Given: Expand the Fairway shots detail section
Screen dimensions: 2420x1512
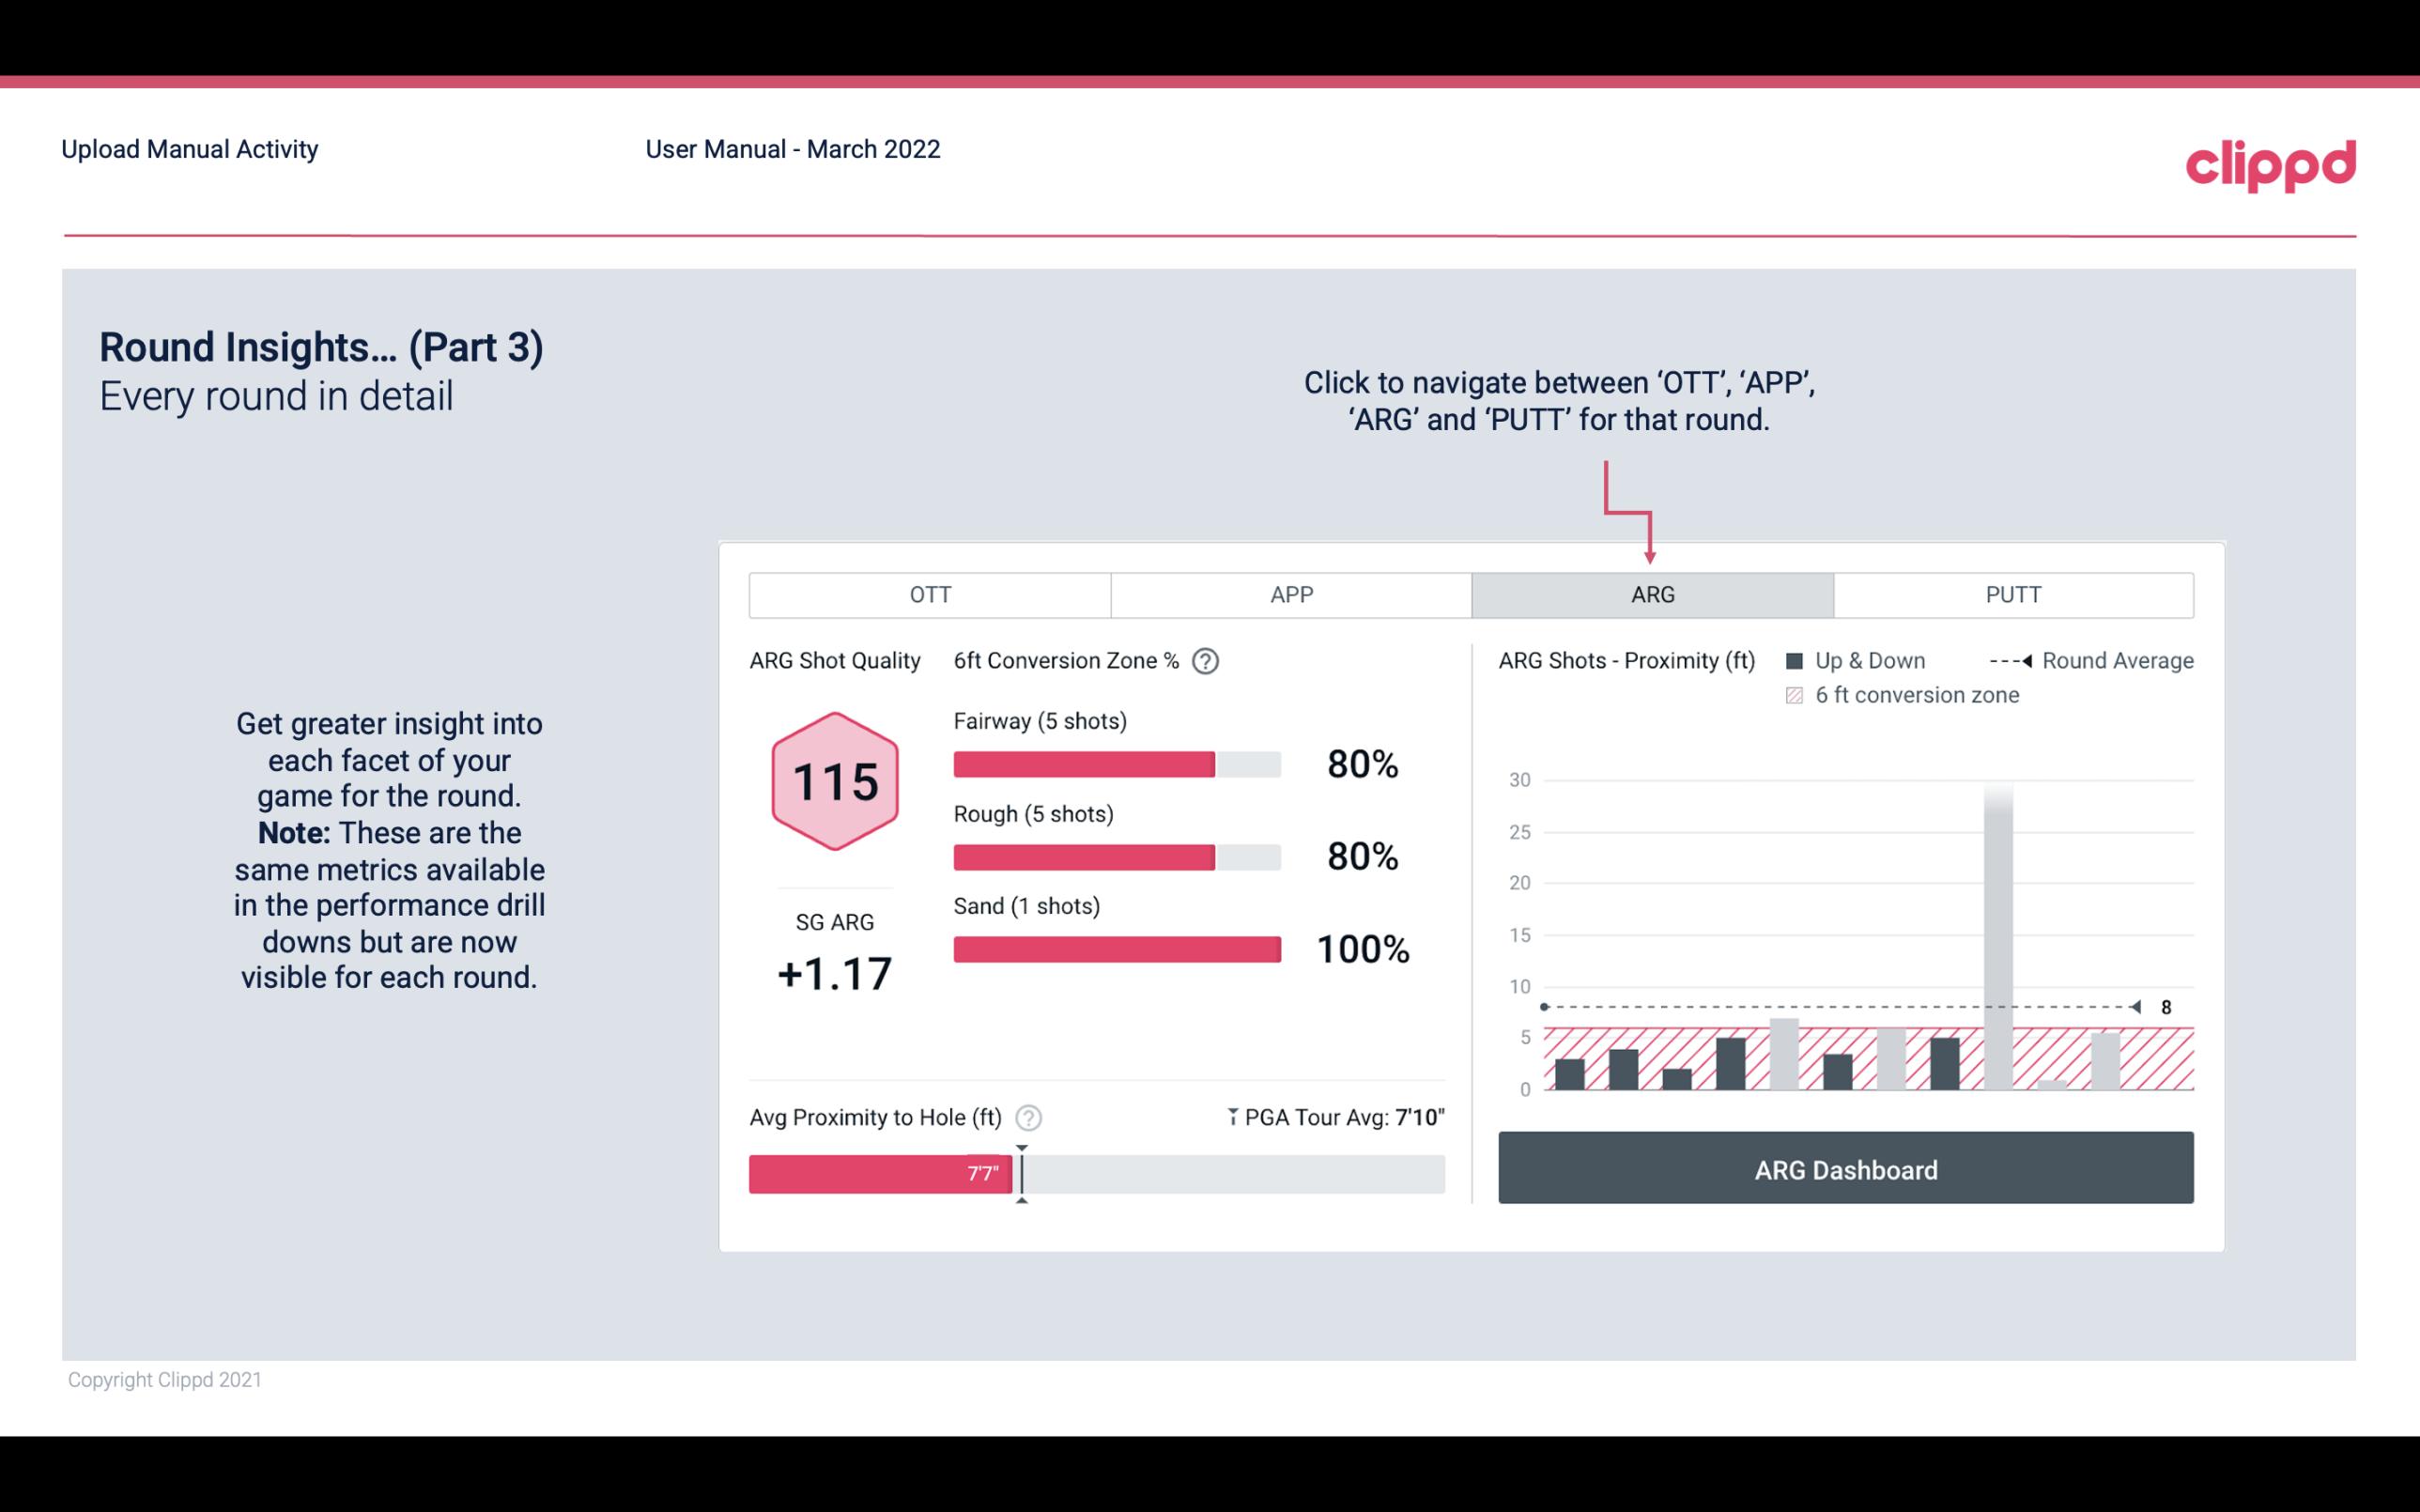Looking at the screenshot, I should click(1041, 723).
